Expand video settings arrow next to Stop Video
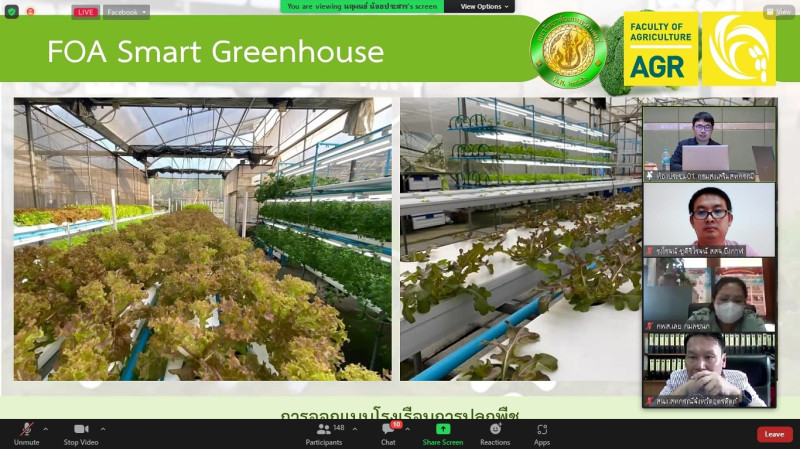 [x=103, y=429]
